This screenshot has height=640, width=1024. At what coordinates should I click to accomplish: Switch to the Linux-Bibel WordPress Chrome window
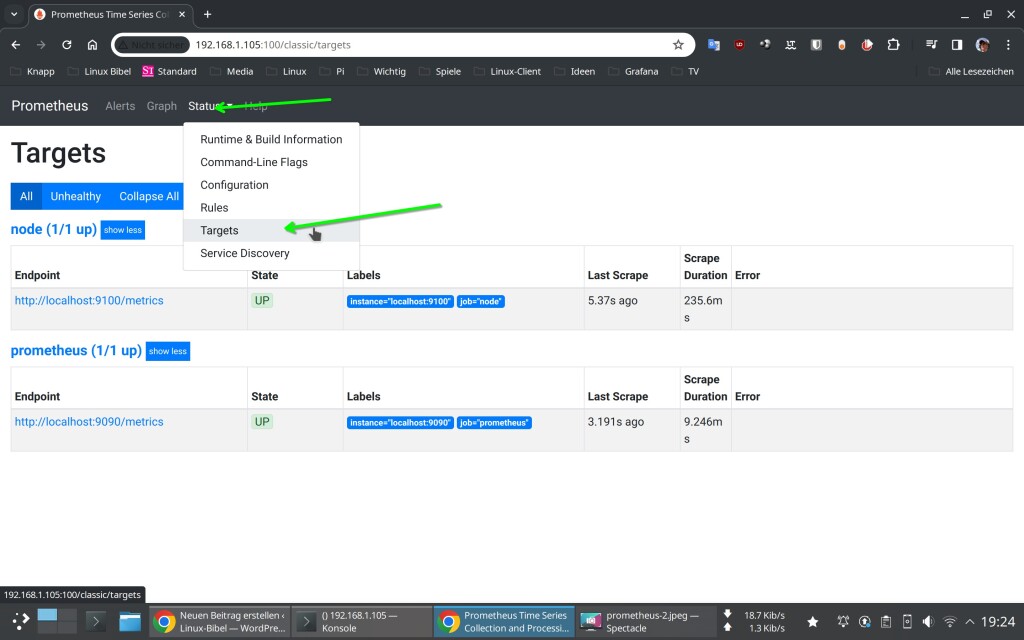(220, 622)
